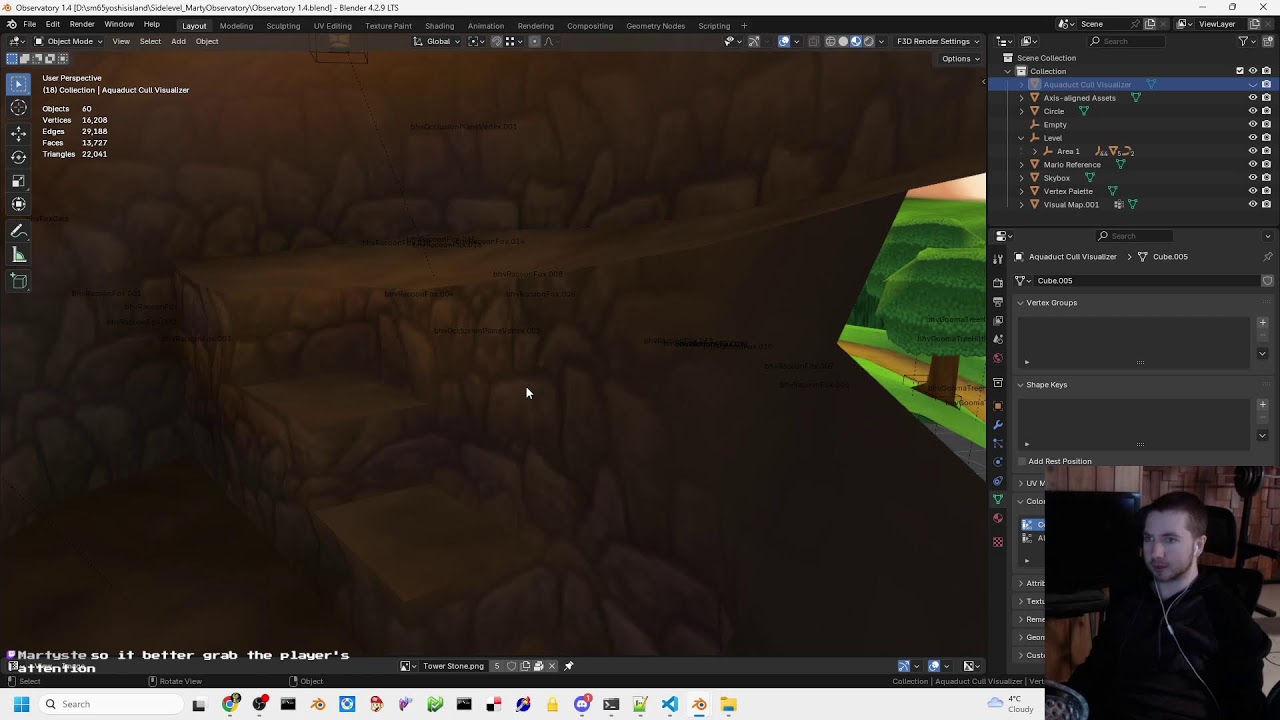Open the Scene properties tab
The image size is (1280, 720).
tap(998, 339)
